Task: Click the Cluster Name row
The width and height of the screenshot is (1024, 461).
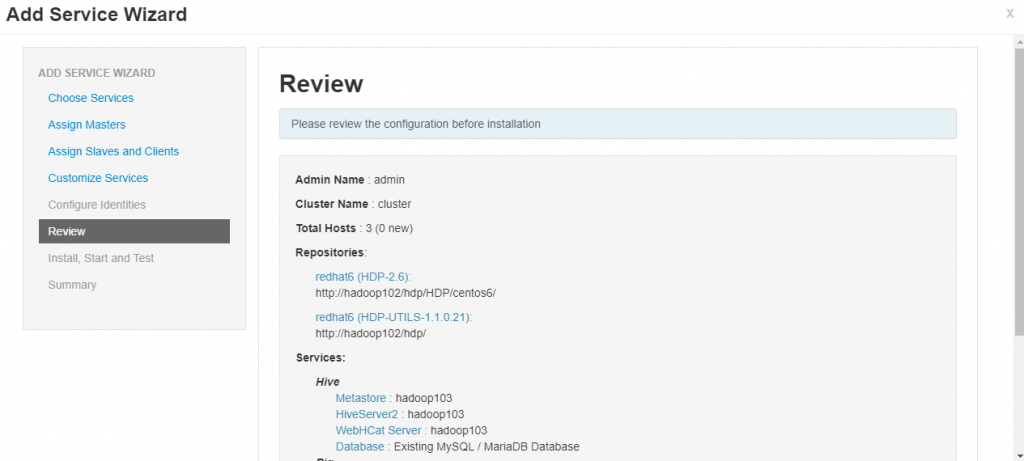Action: pos(353,204)
